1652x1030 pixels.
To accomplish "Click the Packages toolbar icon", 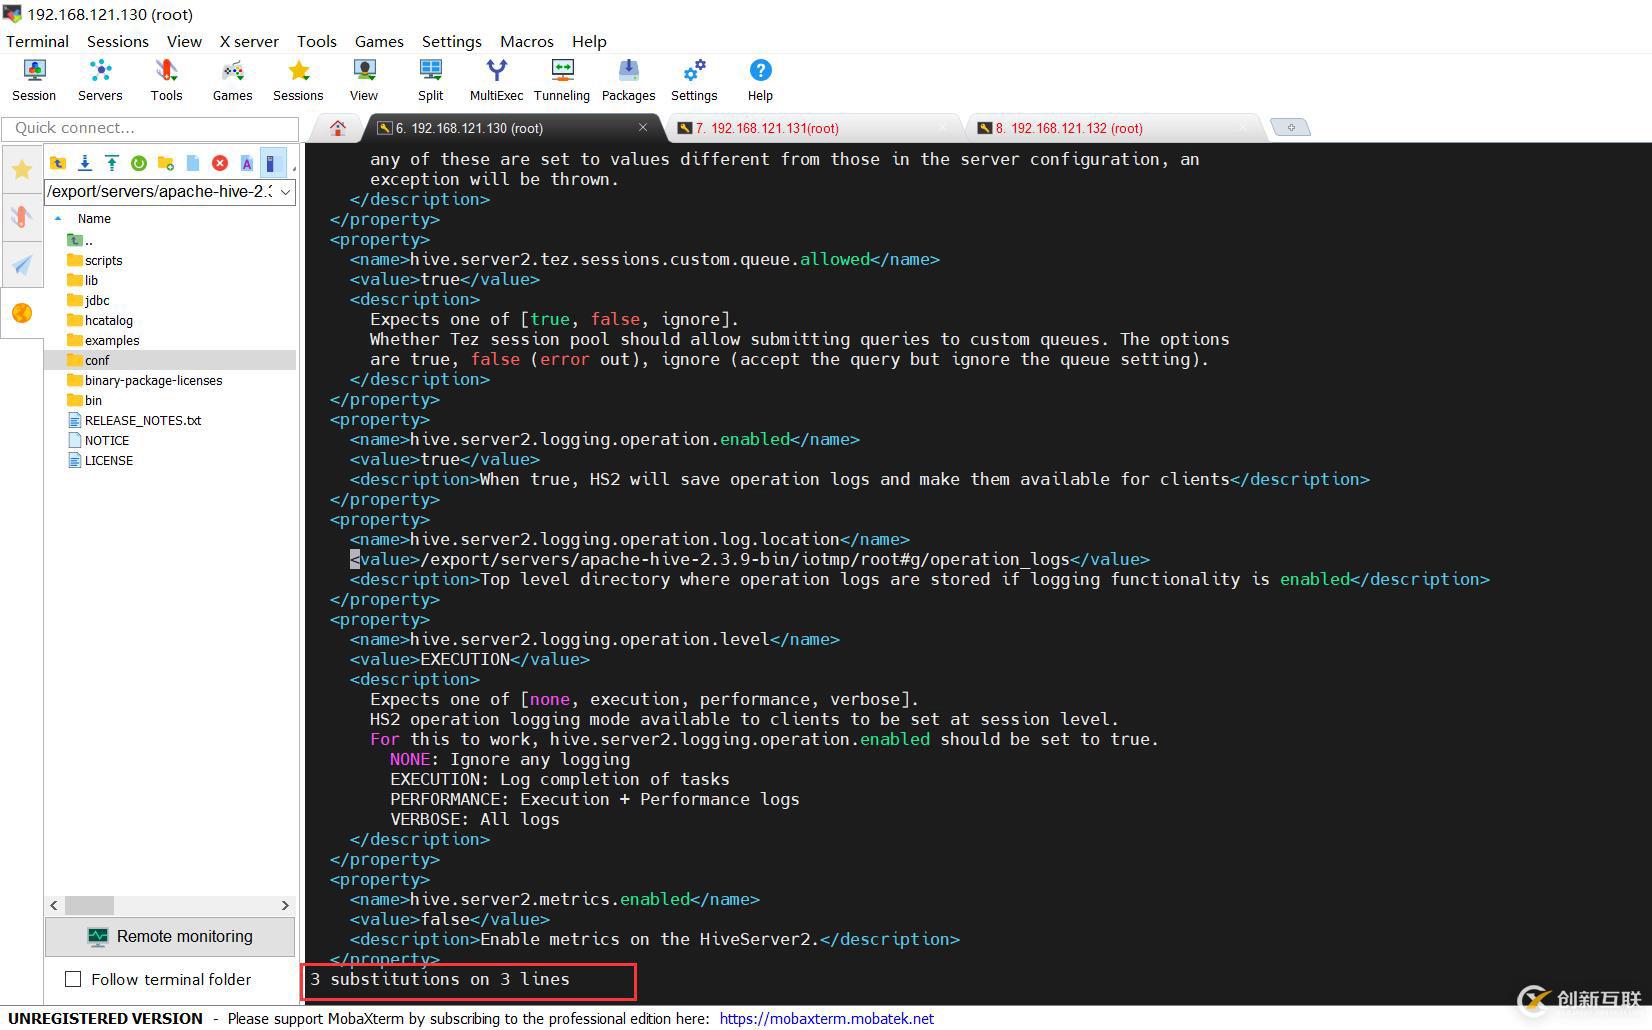I will pos(628,79).
